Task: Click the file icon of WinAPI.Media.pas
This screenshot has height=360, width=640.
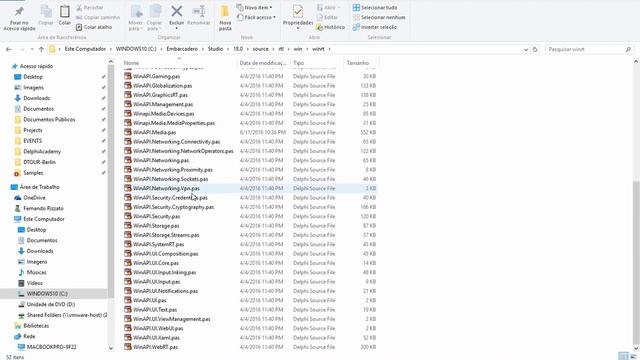Action: click(128, 132)
